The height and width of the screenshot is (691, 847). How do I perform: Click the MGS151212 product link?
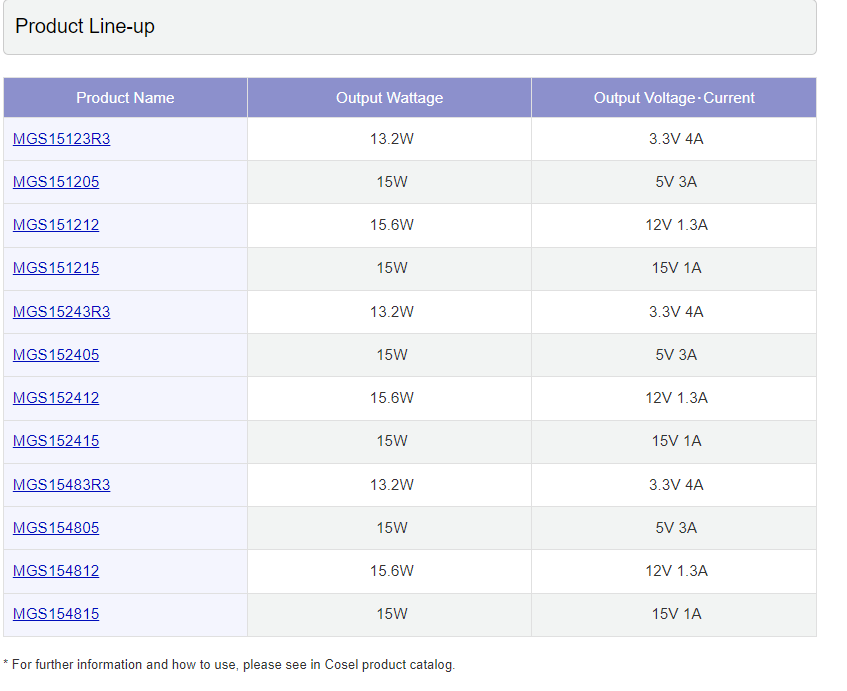pyautogui.click(x=56, y=225)
